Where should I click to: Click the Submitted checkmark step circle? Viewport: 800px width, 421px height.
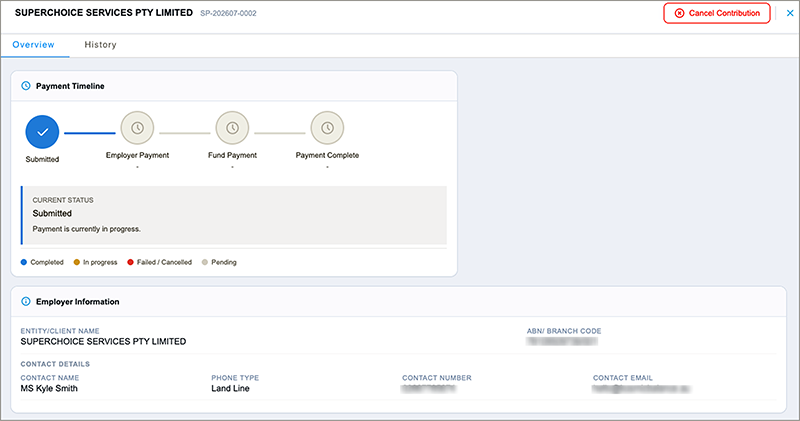point(42,132)
